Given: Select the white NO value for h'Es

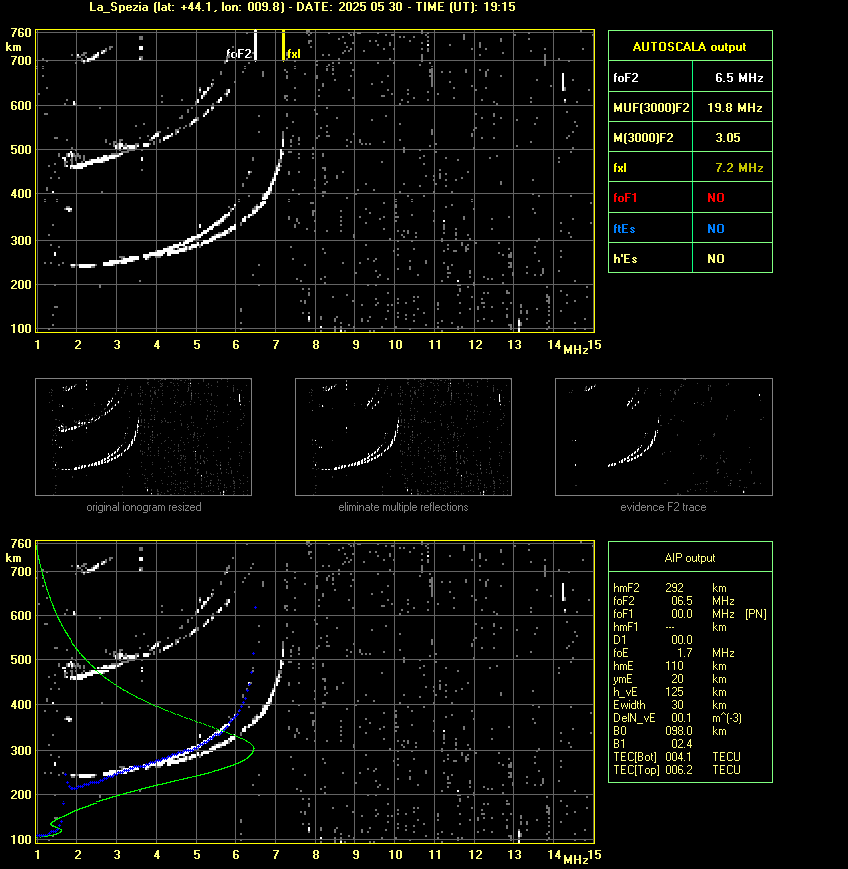Looking at the screenshot, I should 716,259.
